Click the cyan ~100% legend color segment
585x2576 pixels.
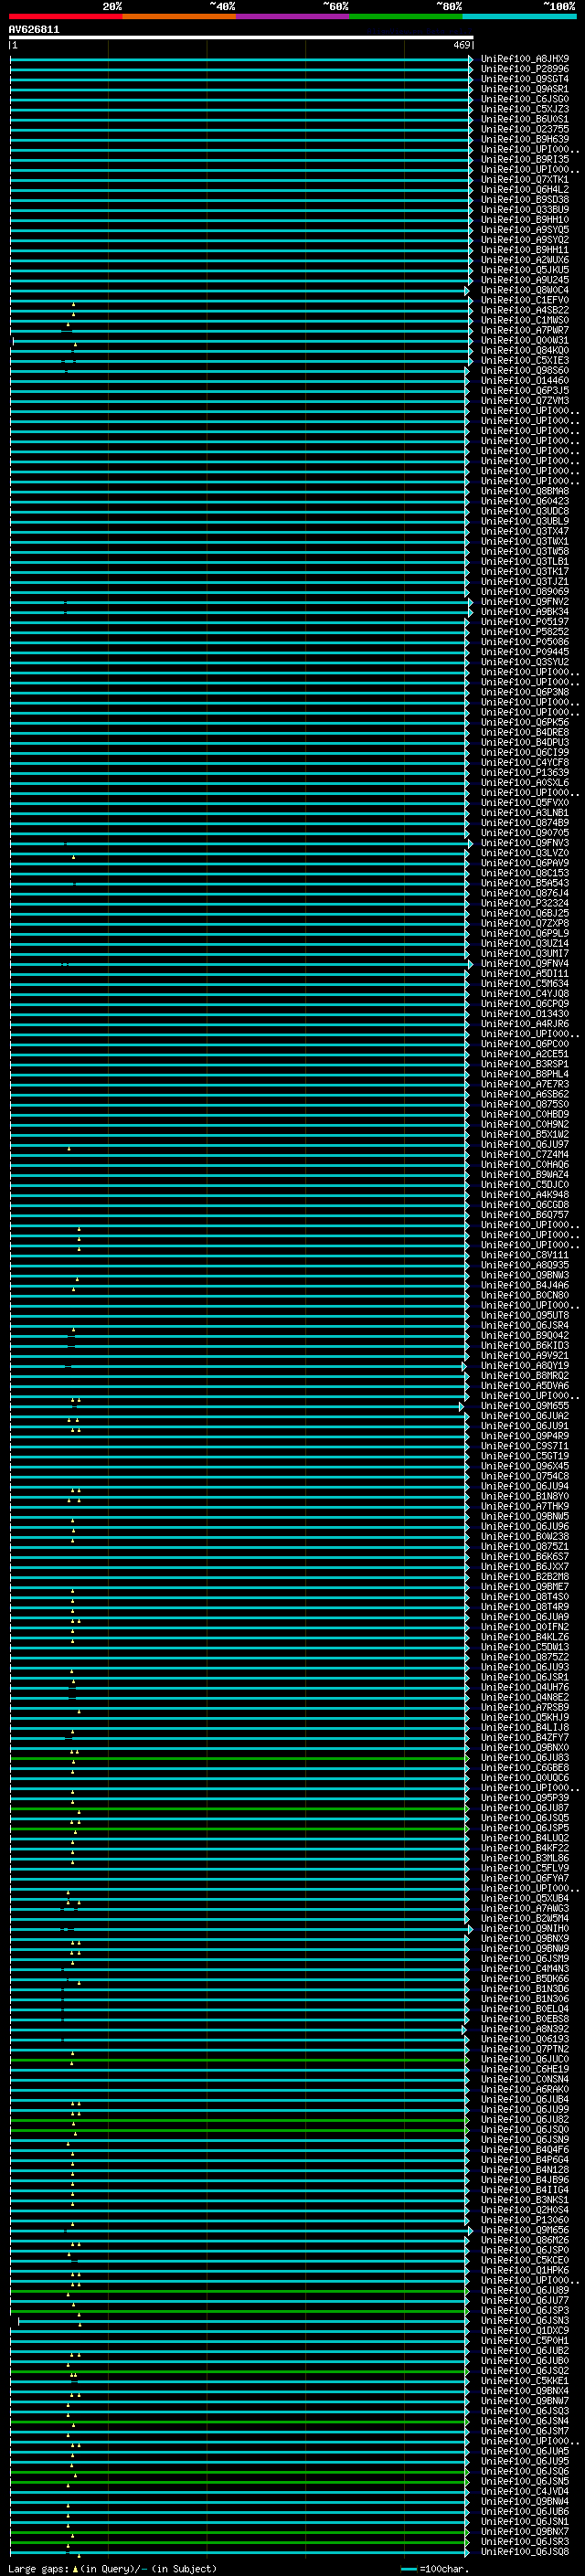[x=519, y=16]
